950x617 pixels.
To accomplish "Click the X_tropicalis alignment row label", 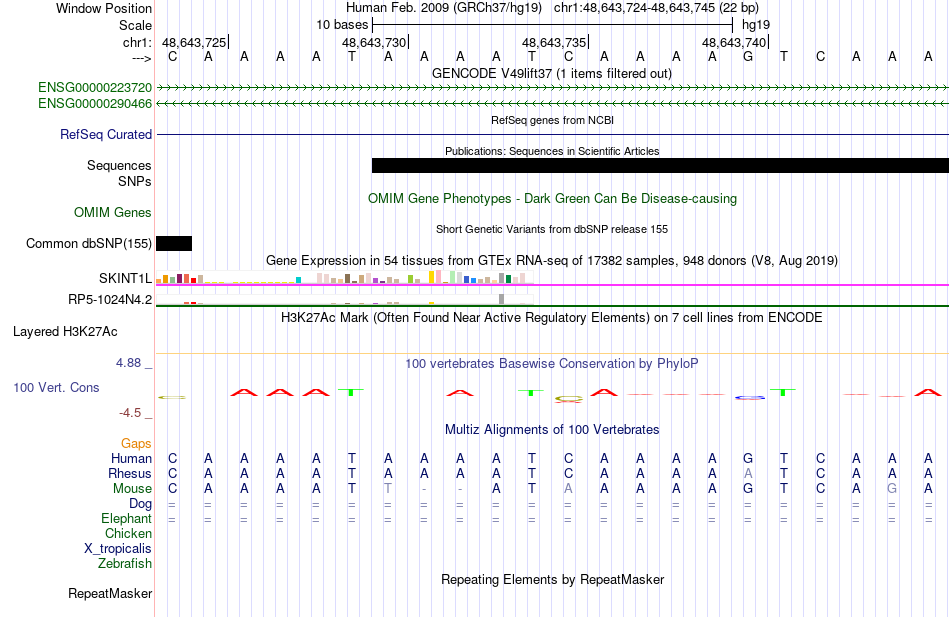I will [x=118, y=549].
